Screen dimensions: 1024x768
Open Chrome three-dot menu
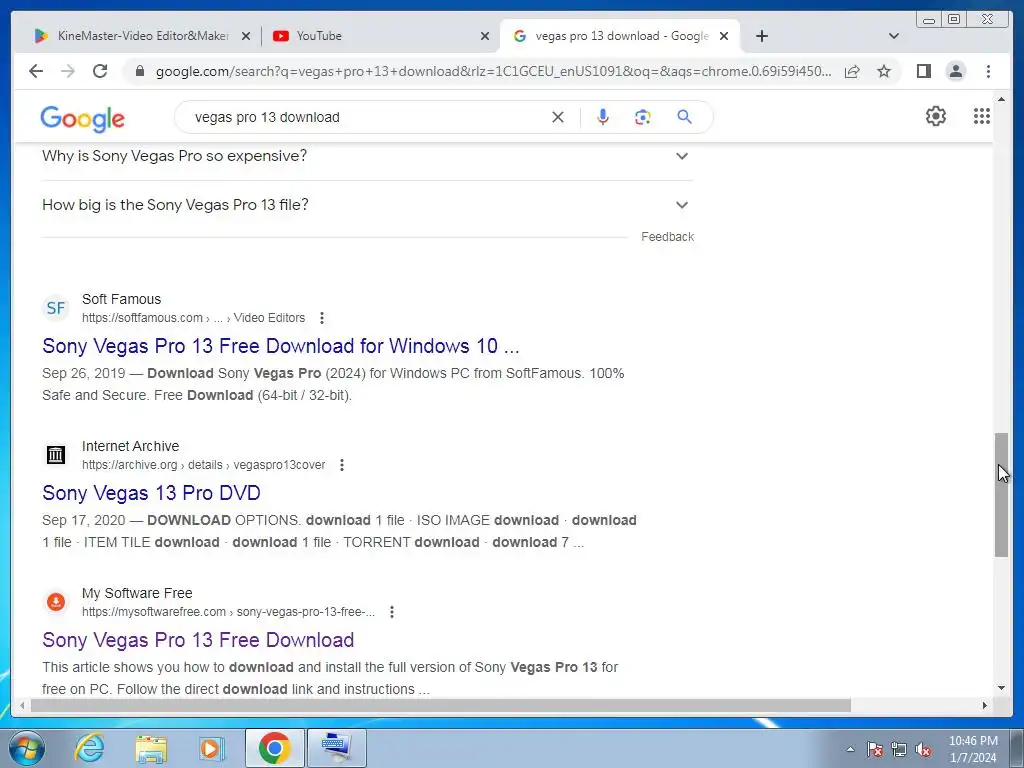988,71
